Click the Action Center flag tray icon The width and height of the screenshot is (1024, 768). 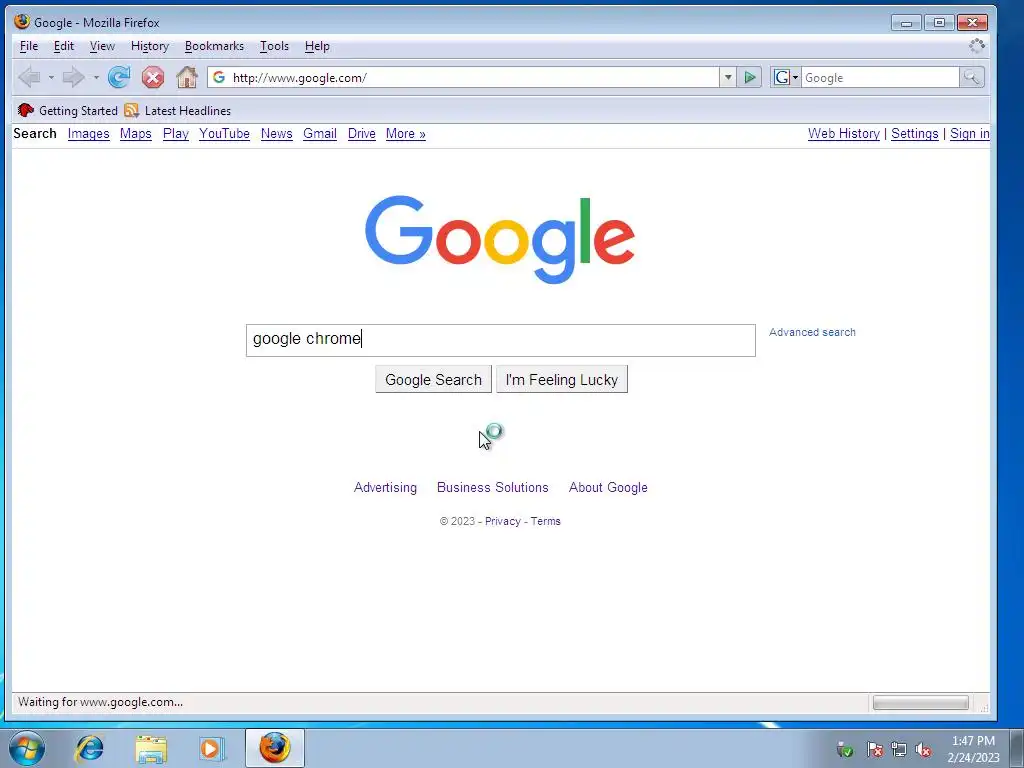875,749
